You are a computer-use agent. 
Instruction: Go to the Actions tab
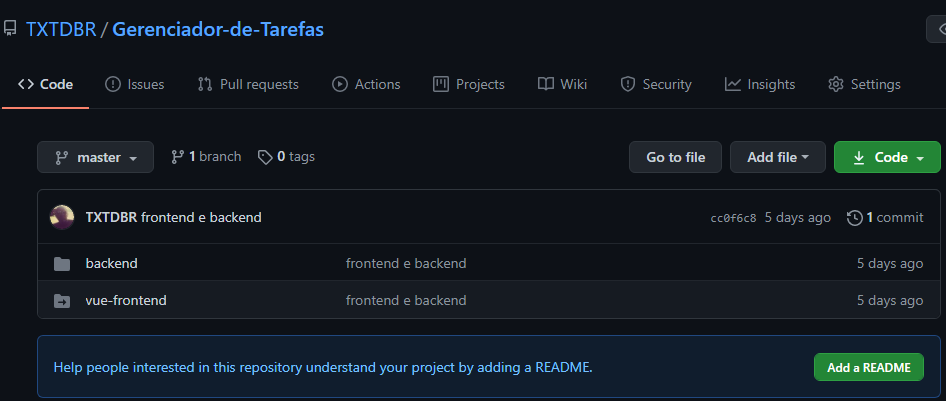[366, 84]
